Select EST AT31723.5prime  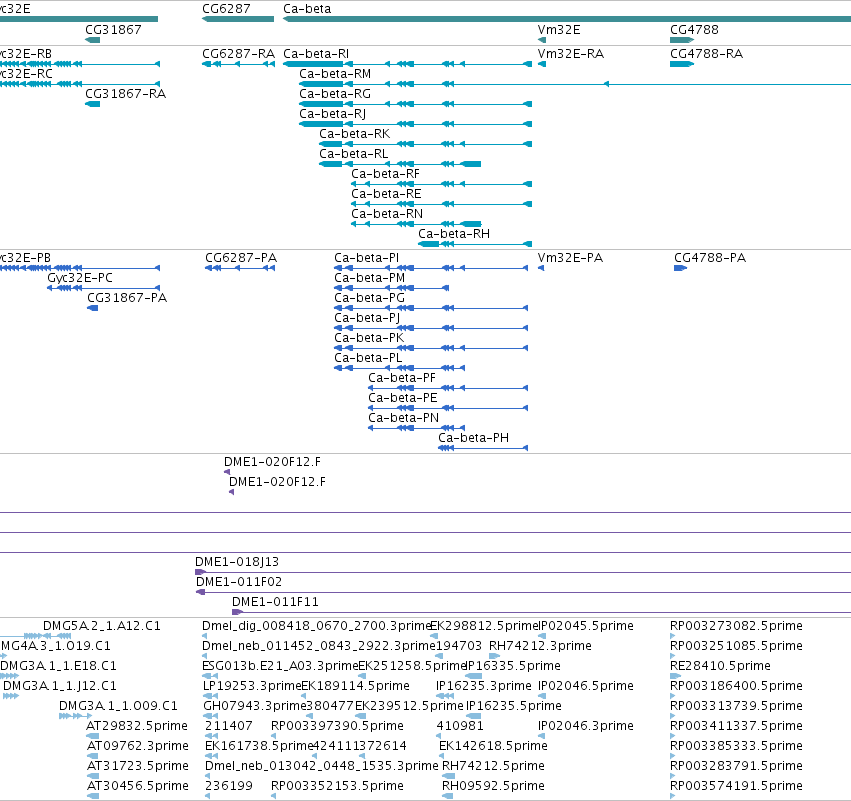pyautogui.click(x=138, y=766)
